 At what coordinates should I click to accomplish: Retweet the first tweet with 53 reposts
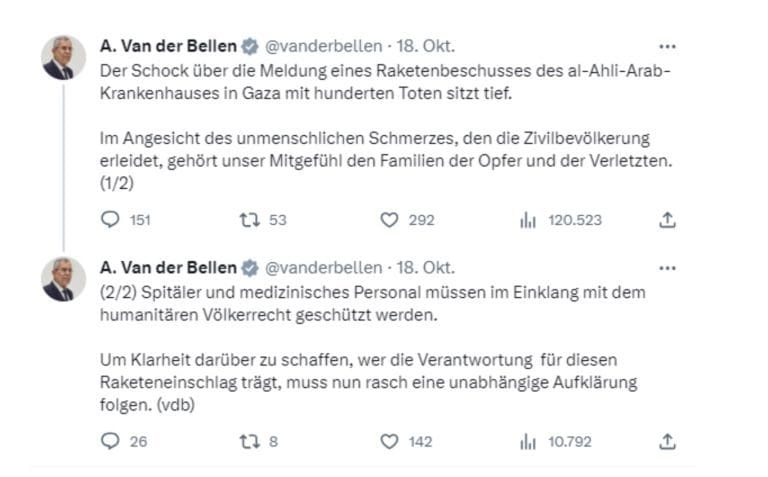pyautogui.click(x=249, y=220)
